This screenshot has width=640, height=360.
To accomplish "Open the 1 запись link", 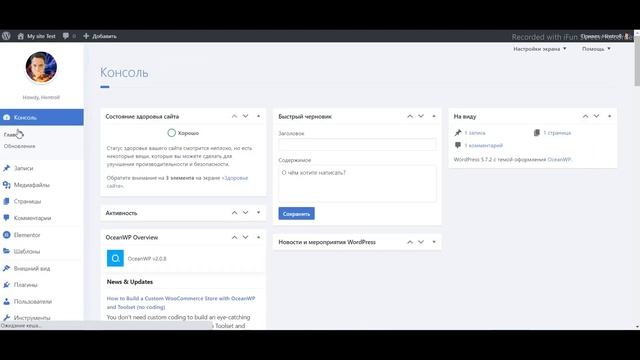I will (x=475, y=133).
